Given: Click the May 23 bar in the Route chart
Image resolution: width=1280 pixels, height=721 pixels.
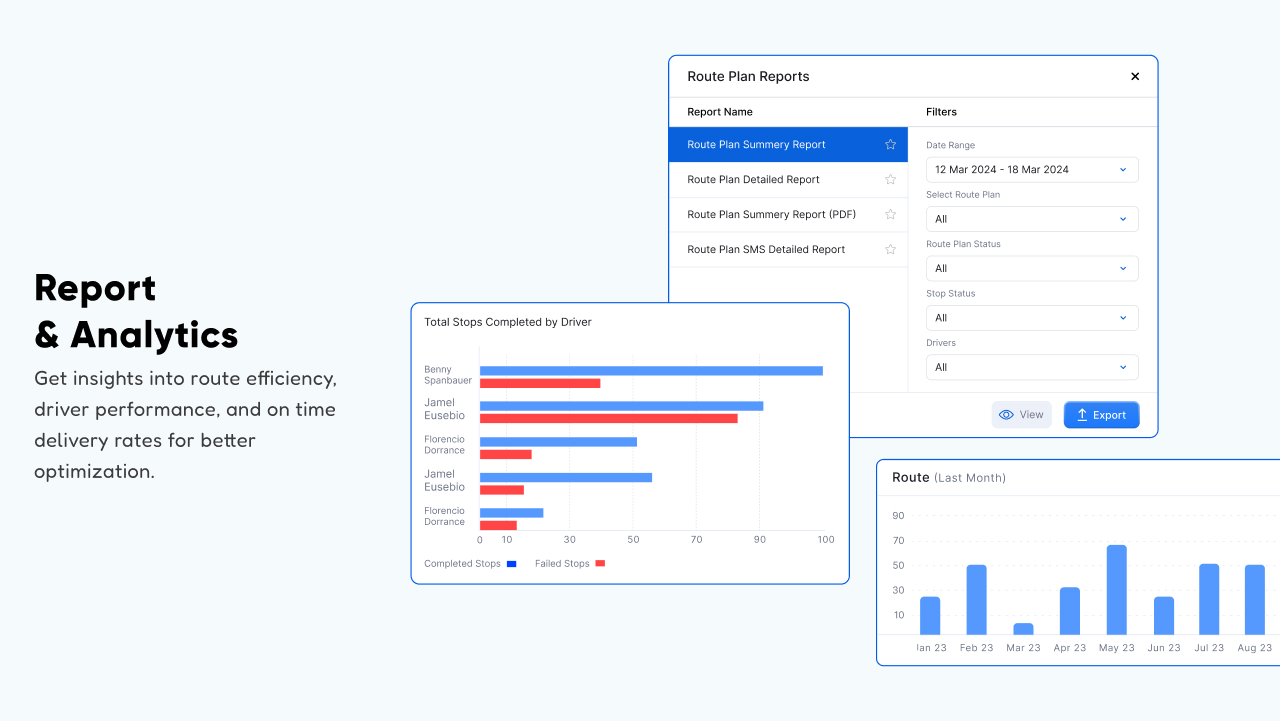Looking at the screenshot, I should pos(1116,588).
